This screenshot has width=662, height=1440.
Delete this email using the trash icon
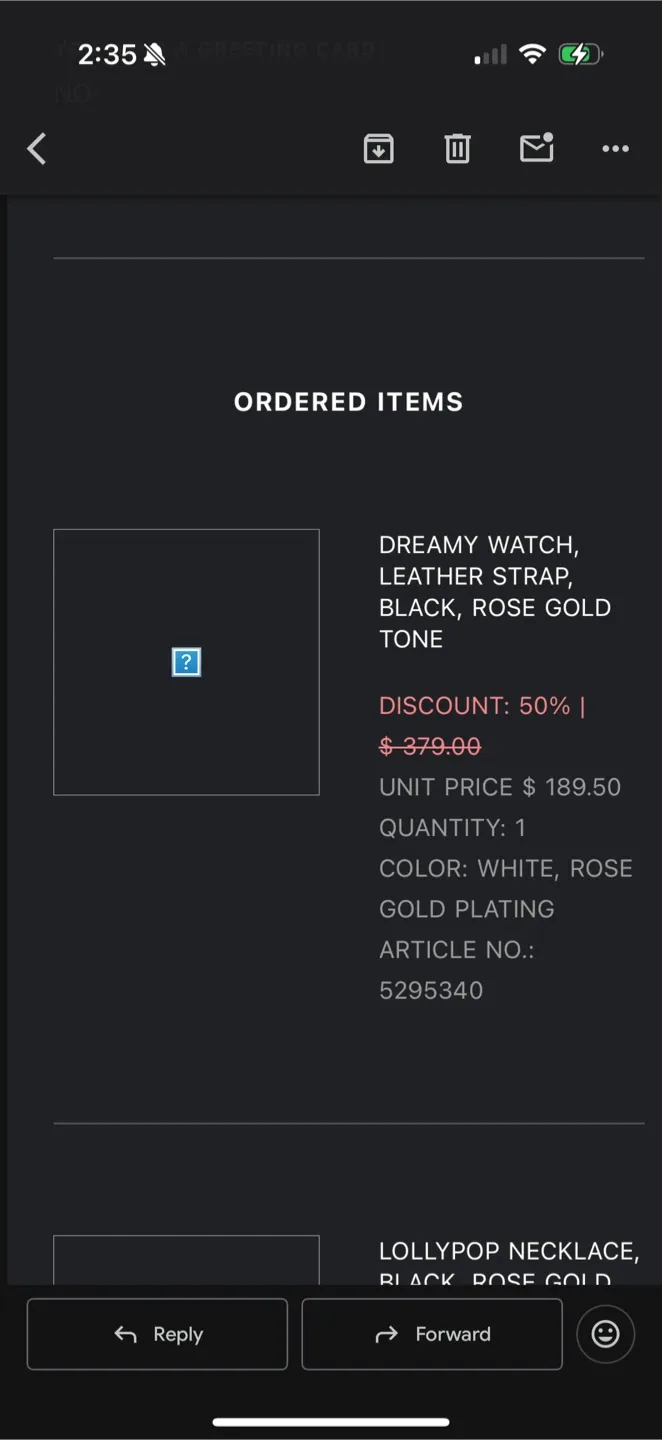pyautogui.click(x=457, y=148)
